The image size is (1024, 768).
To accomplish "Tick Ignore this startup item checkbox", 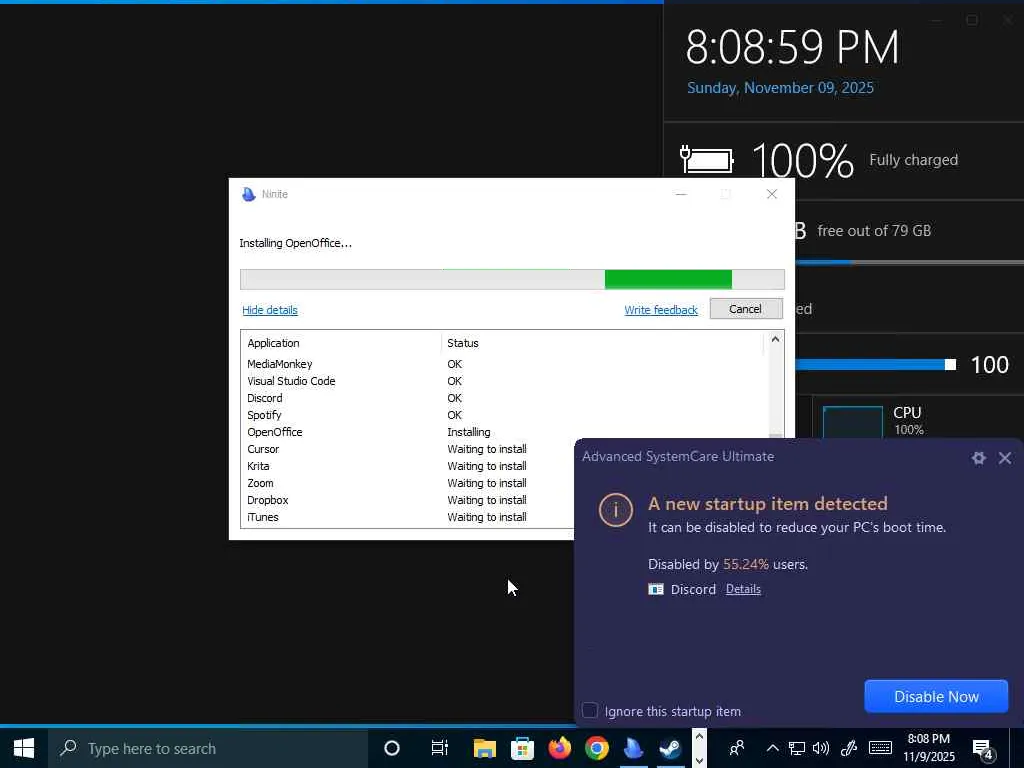I will (x=590, y=711).
